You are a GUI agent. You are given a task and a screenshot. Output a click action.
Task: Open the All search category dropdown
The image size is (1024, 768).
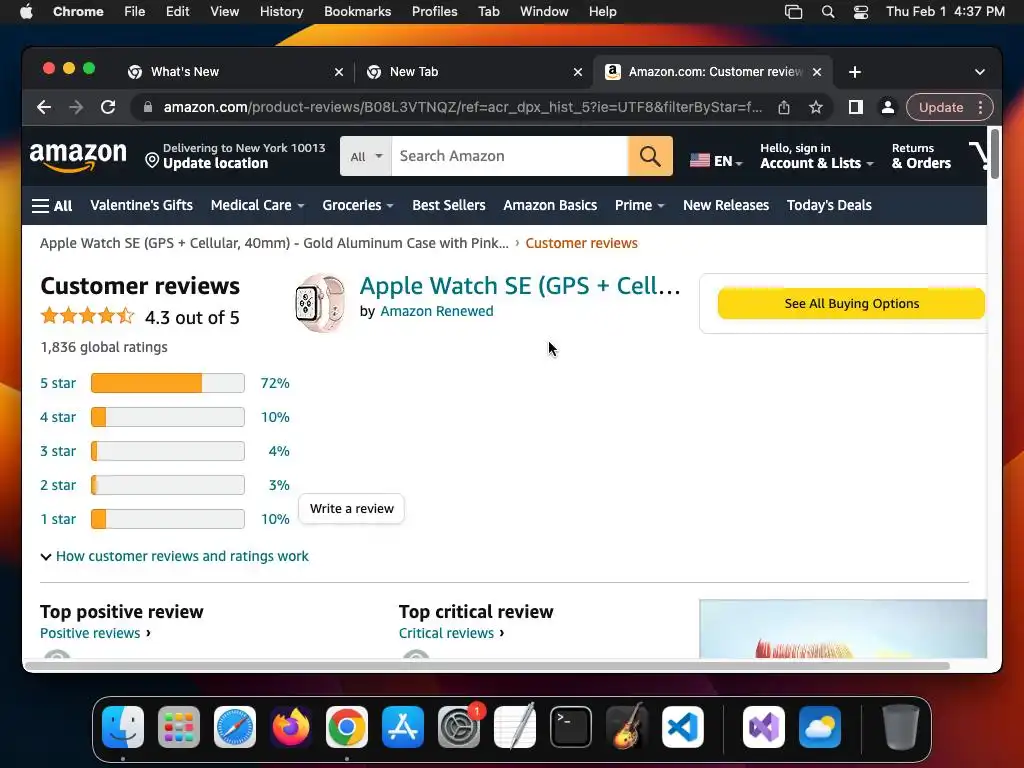point(366,156)
